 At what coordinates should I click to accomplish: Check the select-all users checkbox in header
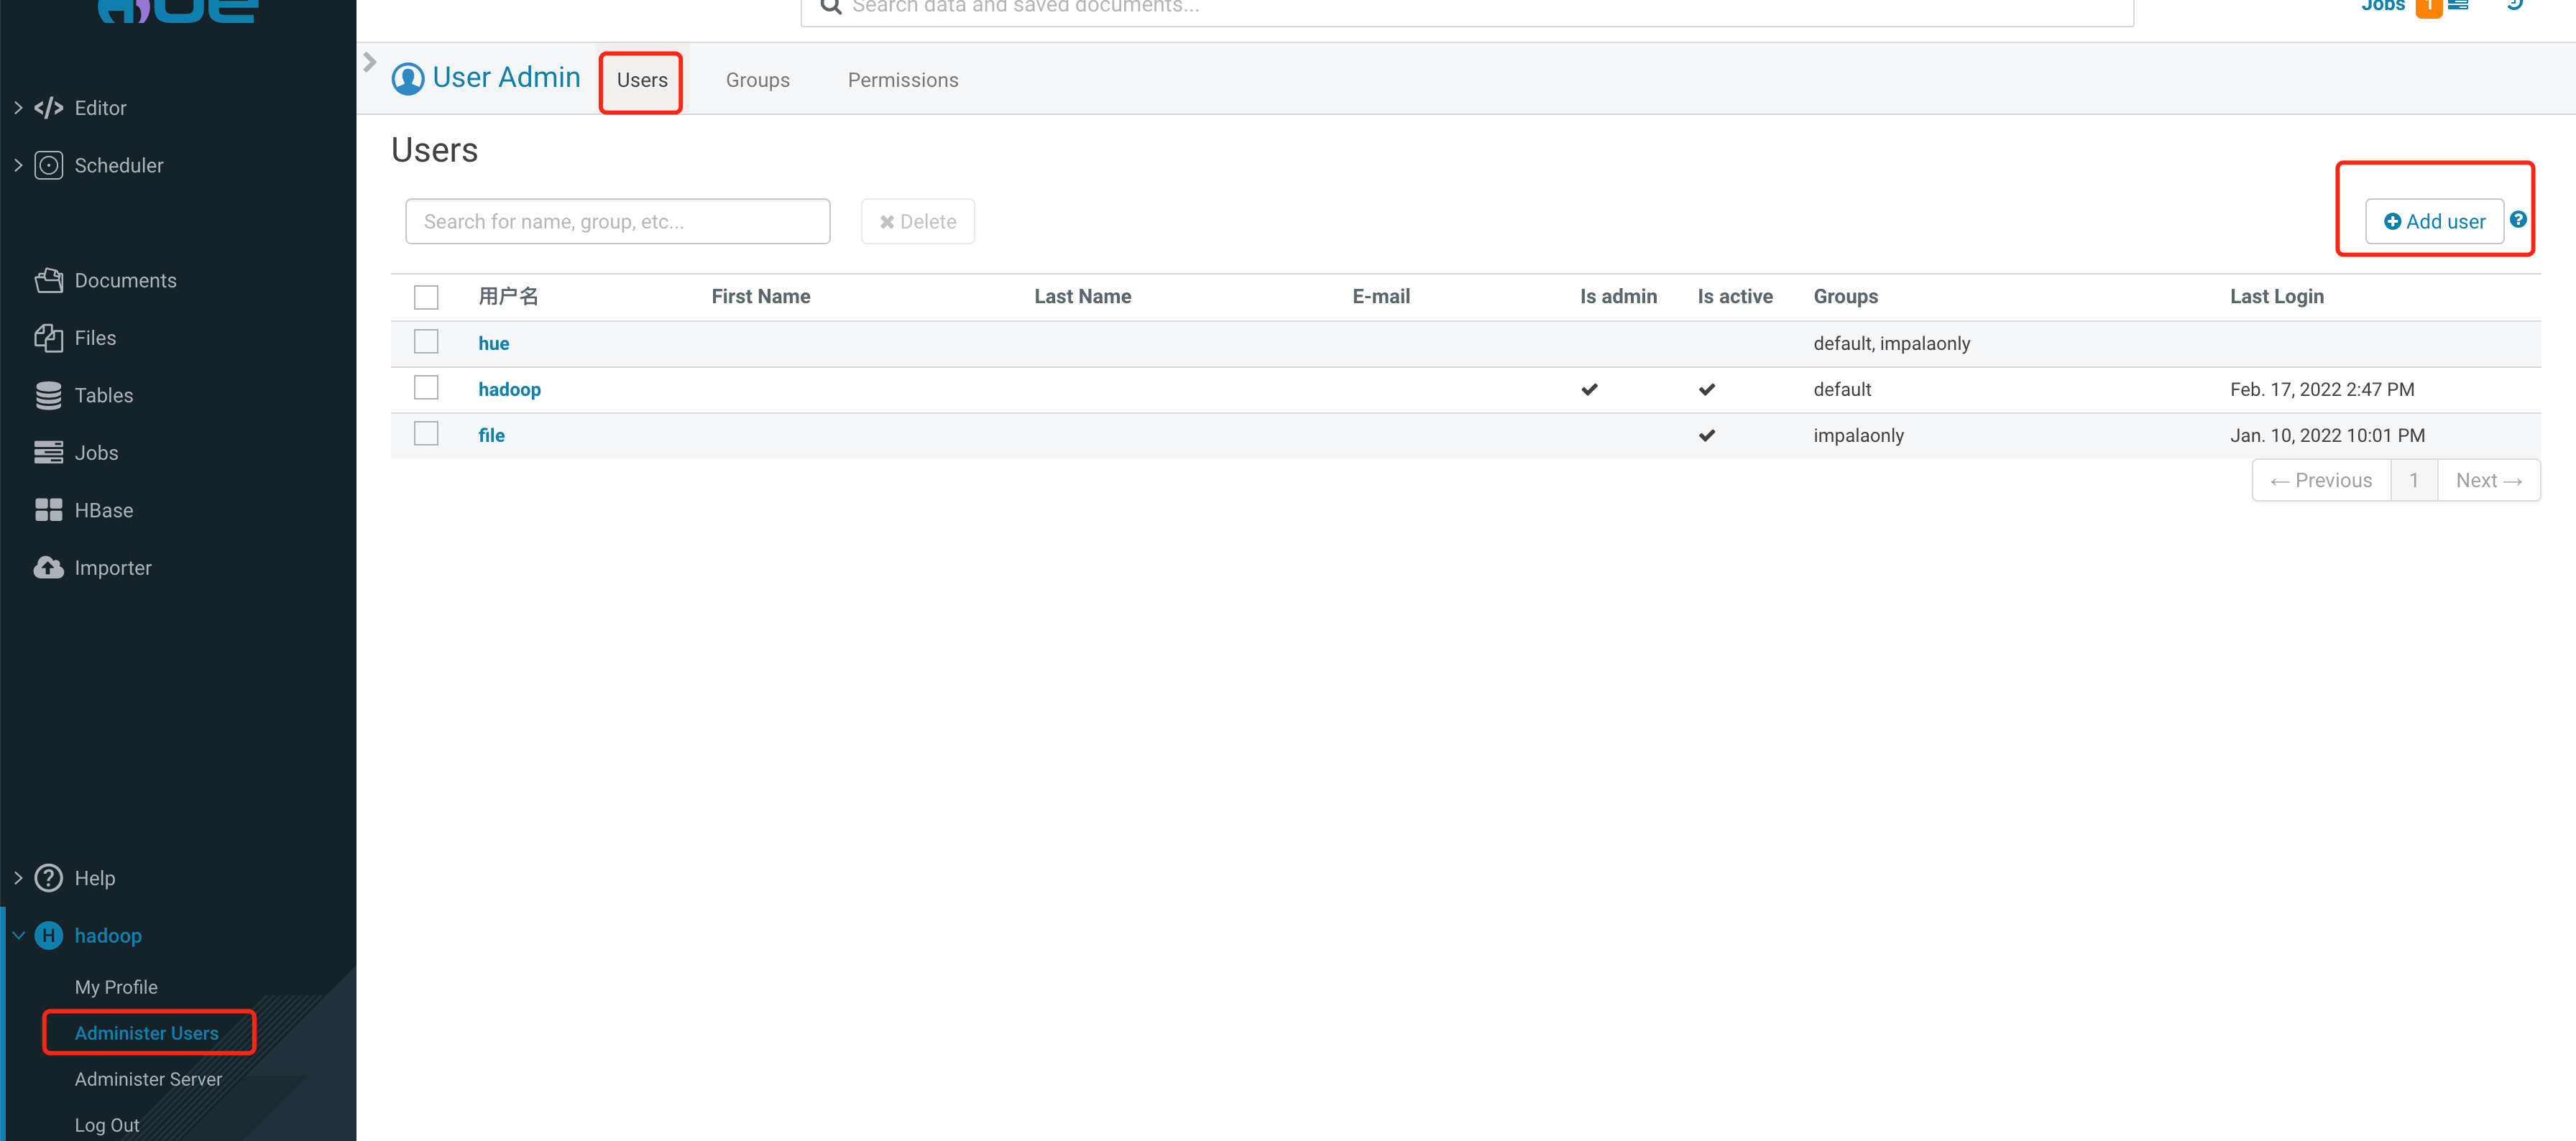pyautogui.click(x=426, y=297)
